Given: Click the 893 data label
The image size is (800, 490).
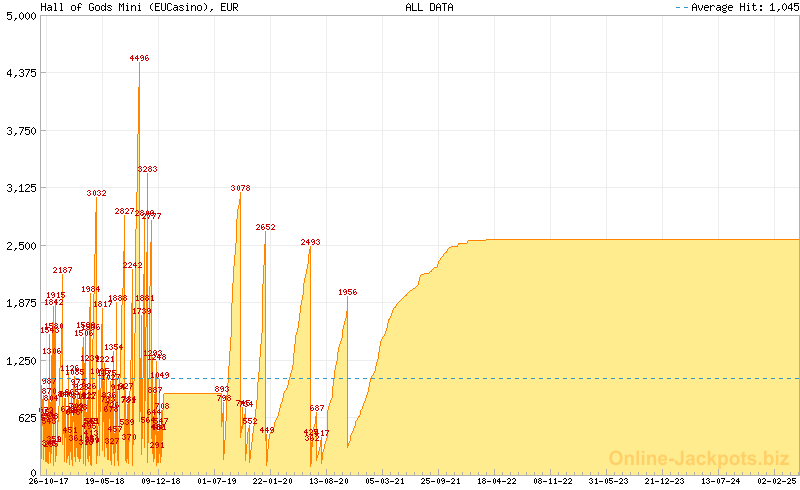Looking at the screenshot, I should pyautogui.click(x=222, y=389).
